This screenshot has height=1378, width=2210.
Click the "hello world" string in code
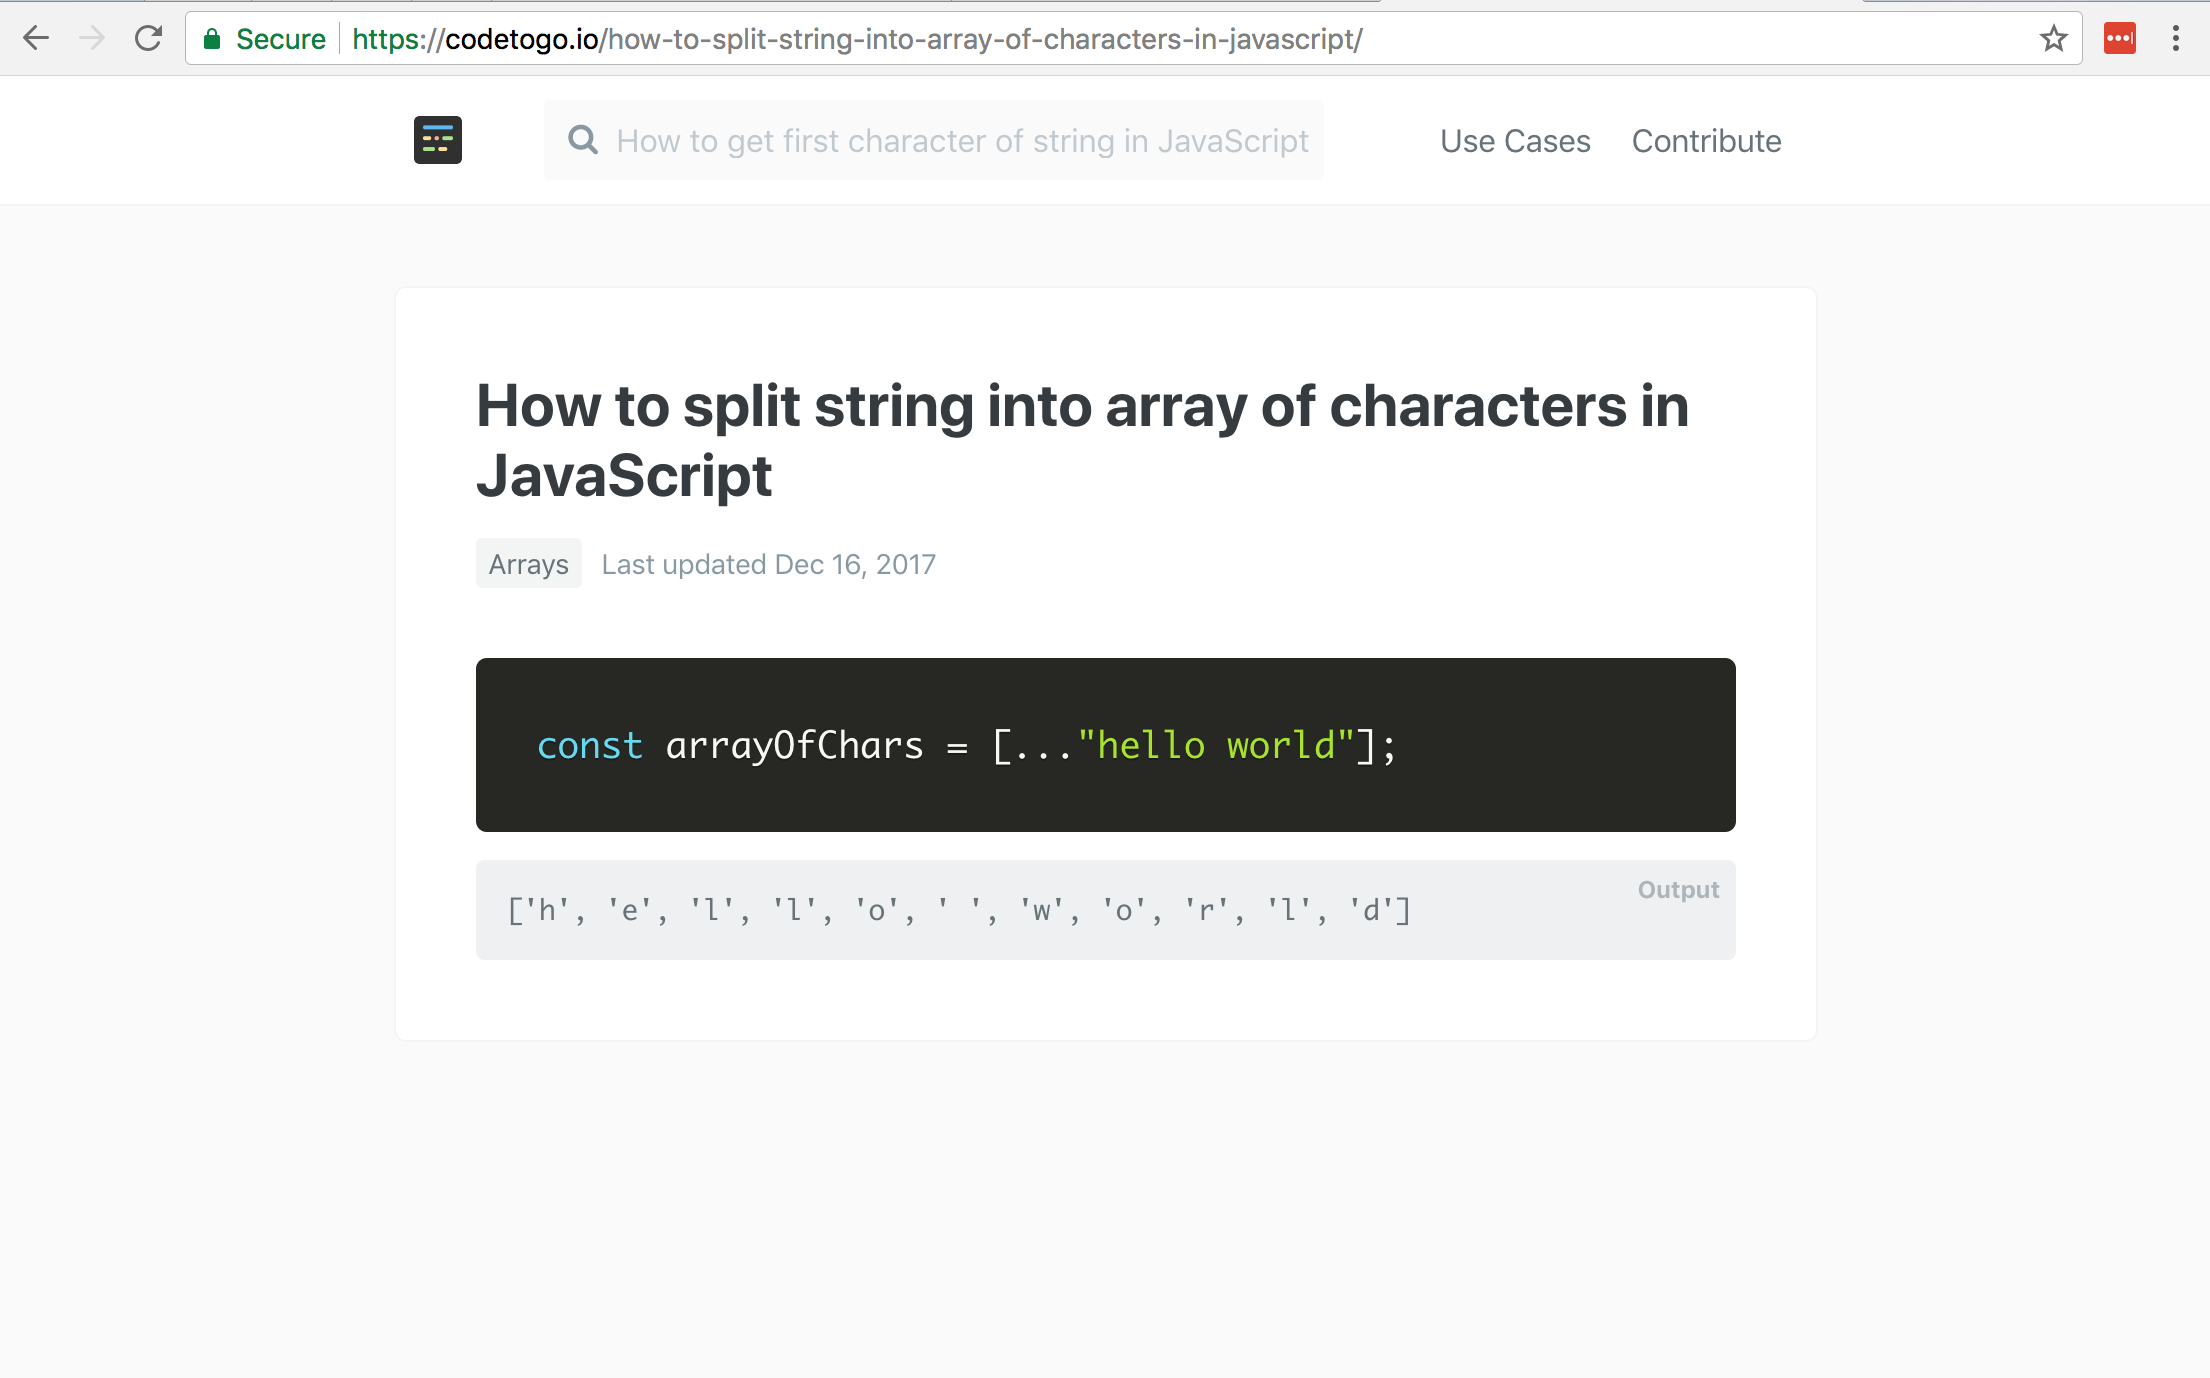pyautogui.click(x=1216, y=746)
